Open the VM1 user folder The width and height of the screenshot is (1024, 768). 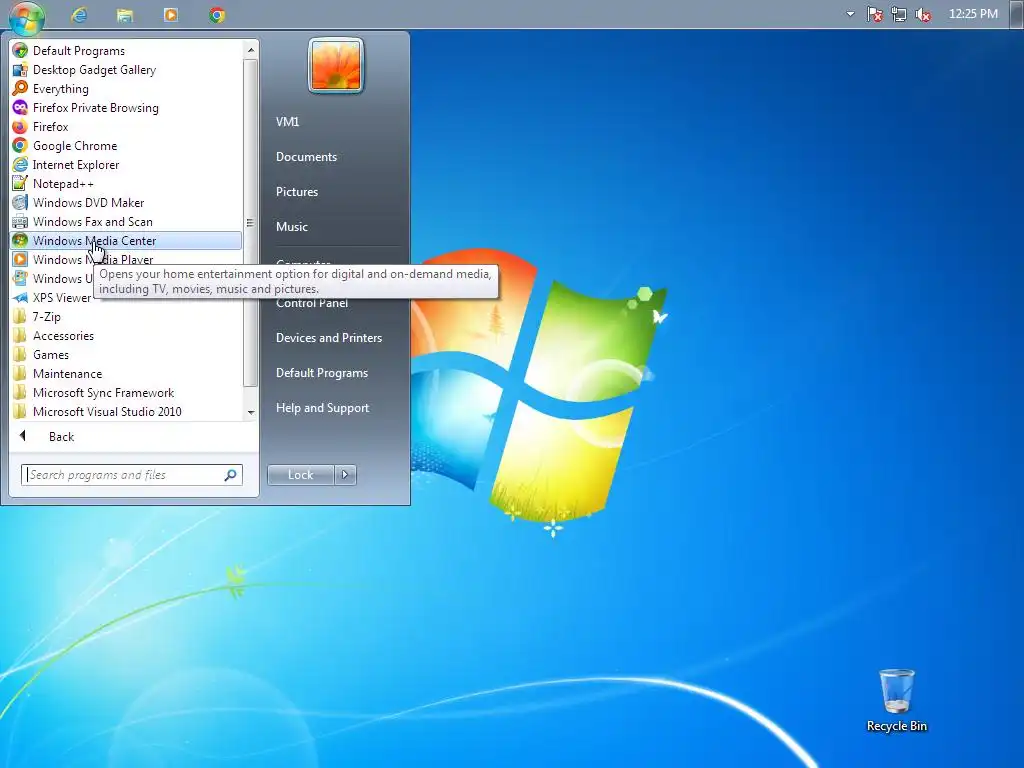point(287,121)
